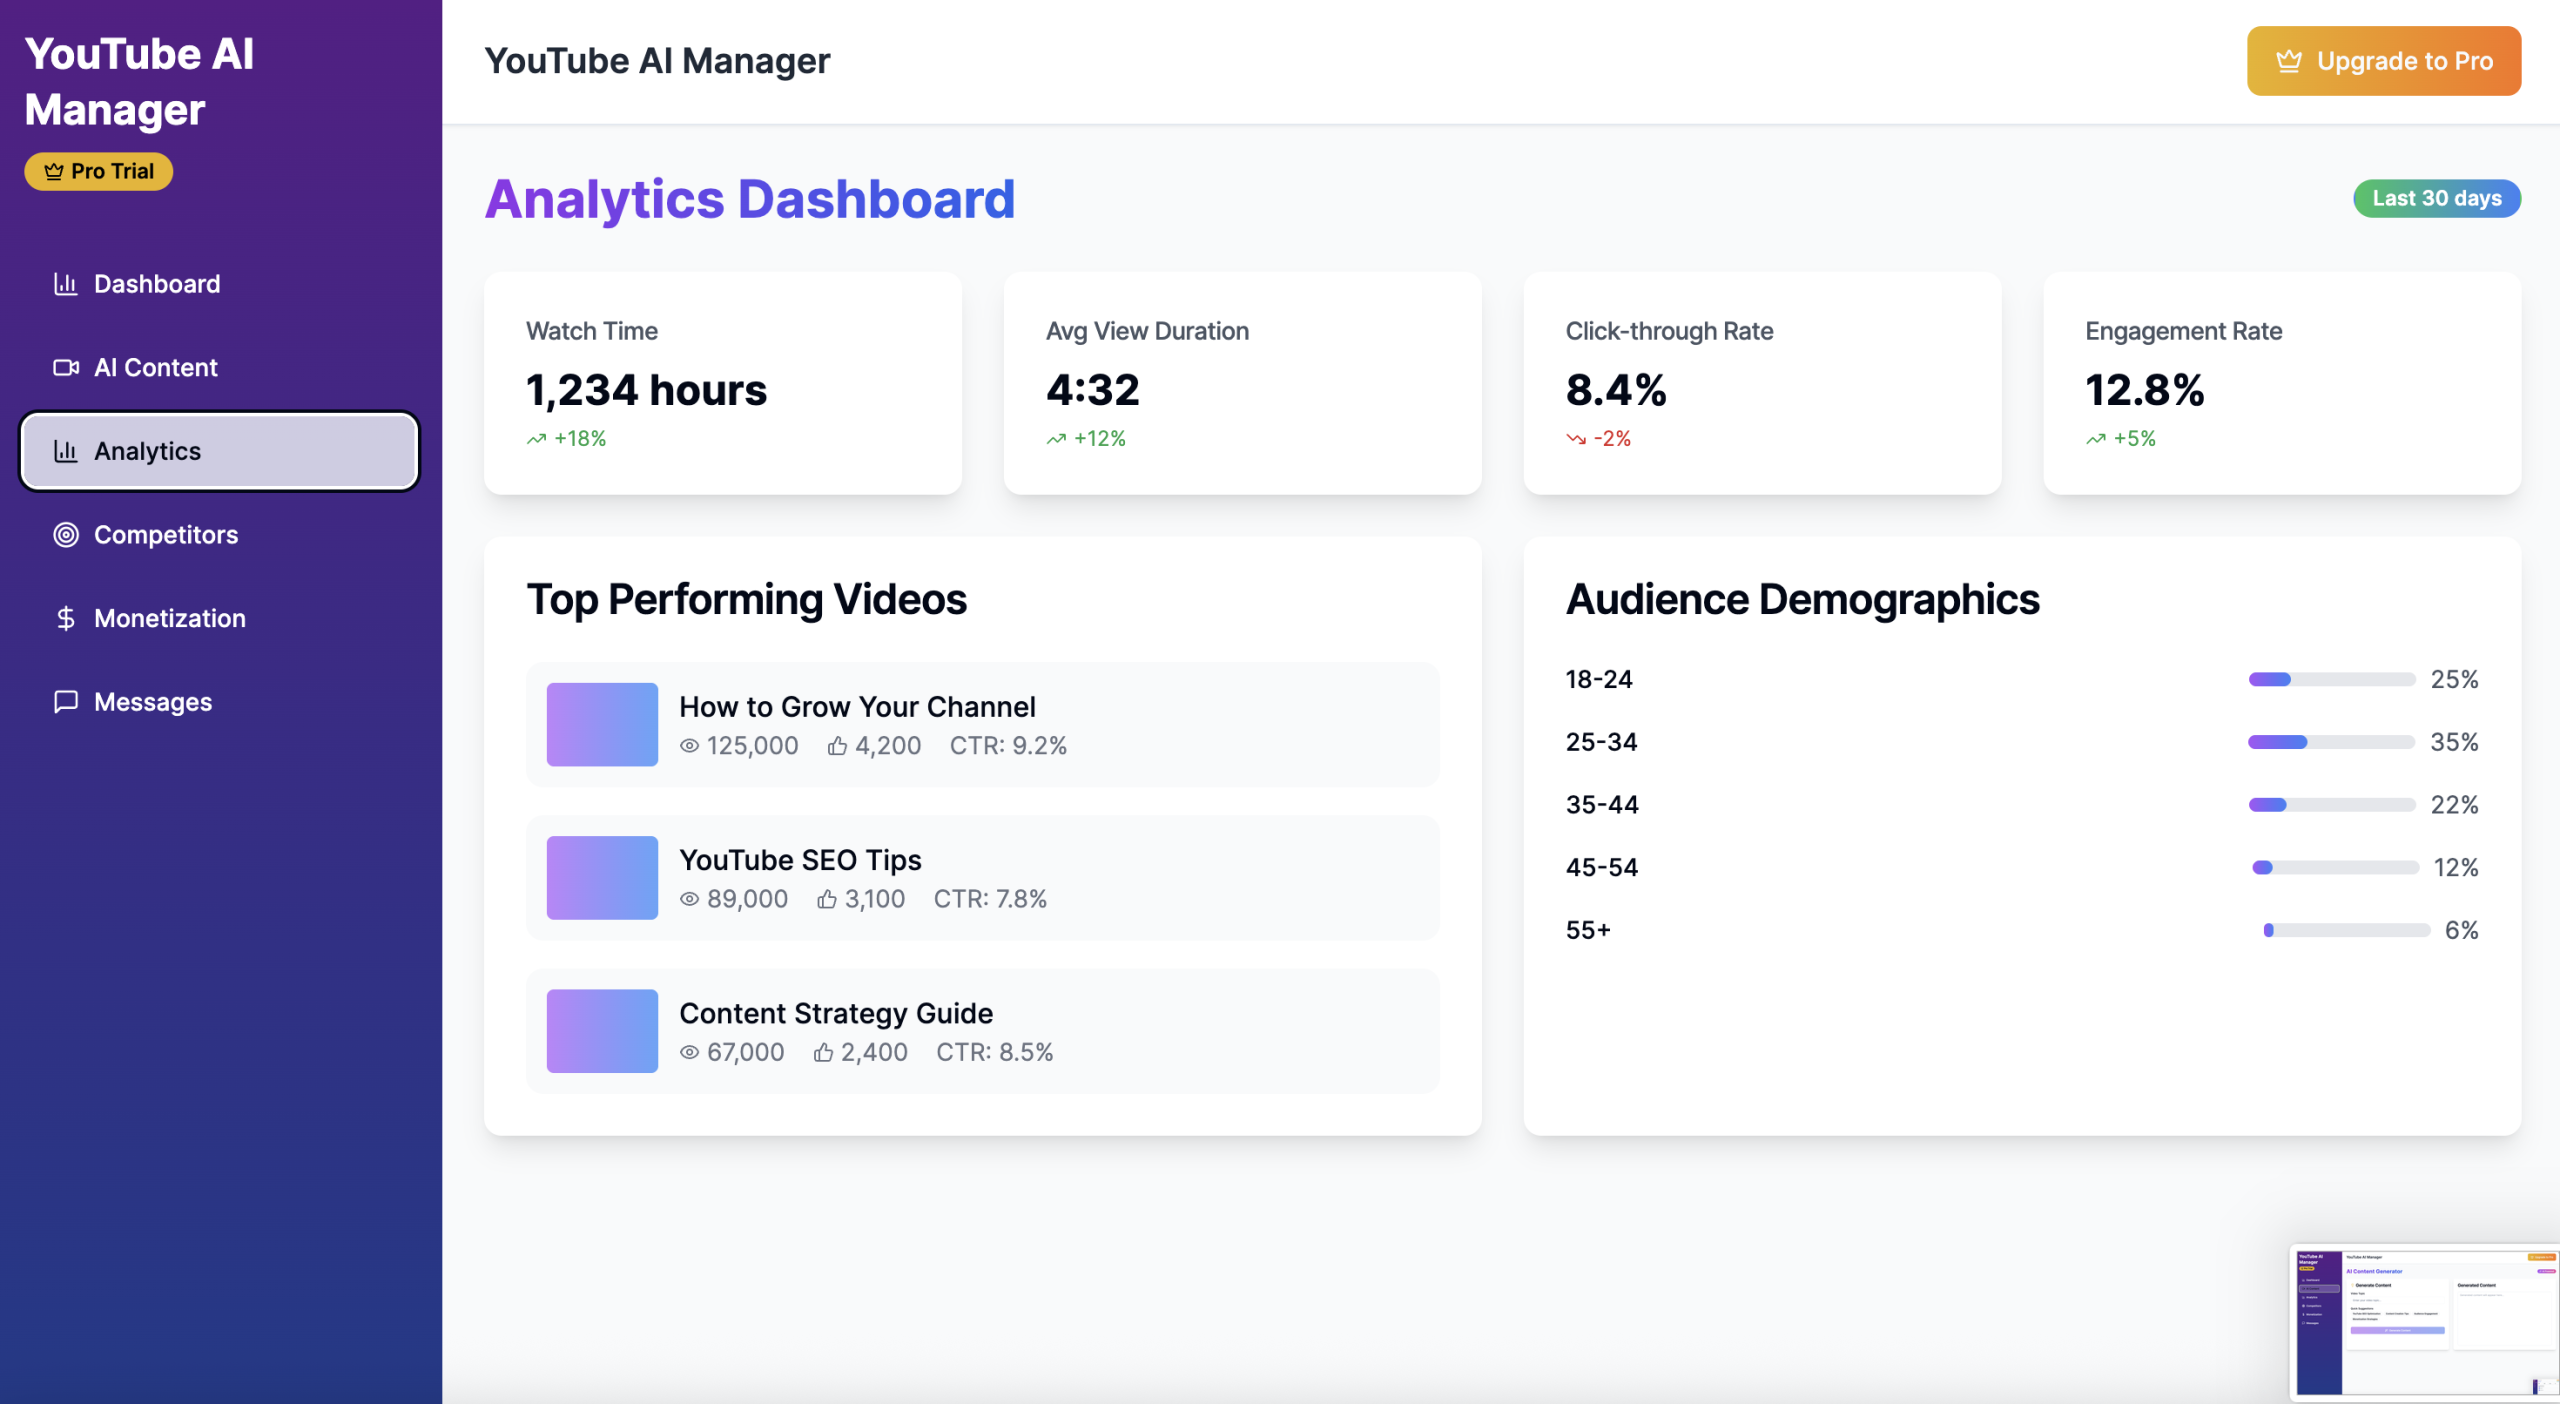Click the CTR: 7.8% text

click(x=990, y=899)
